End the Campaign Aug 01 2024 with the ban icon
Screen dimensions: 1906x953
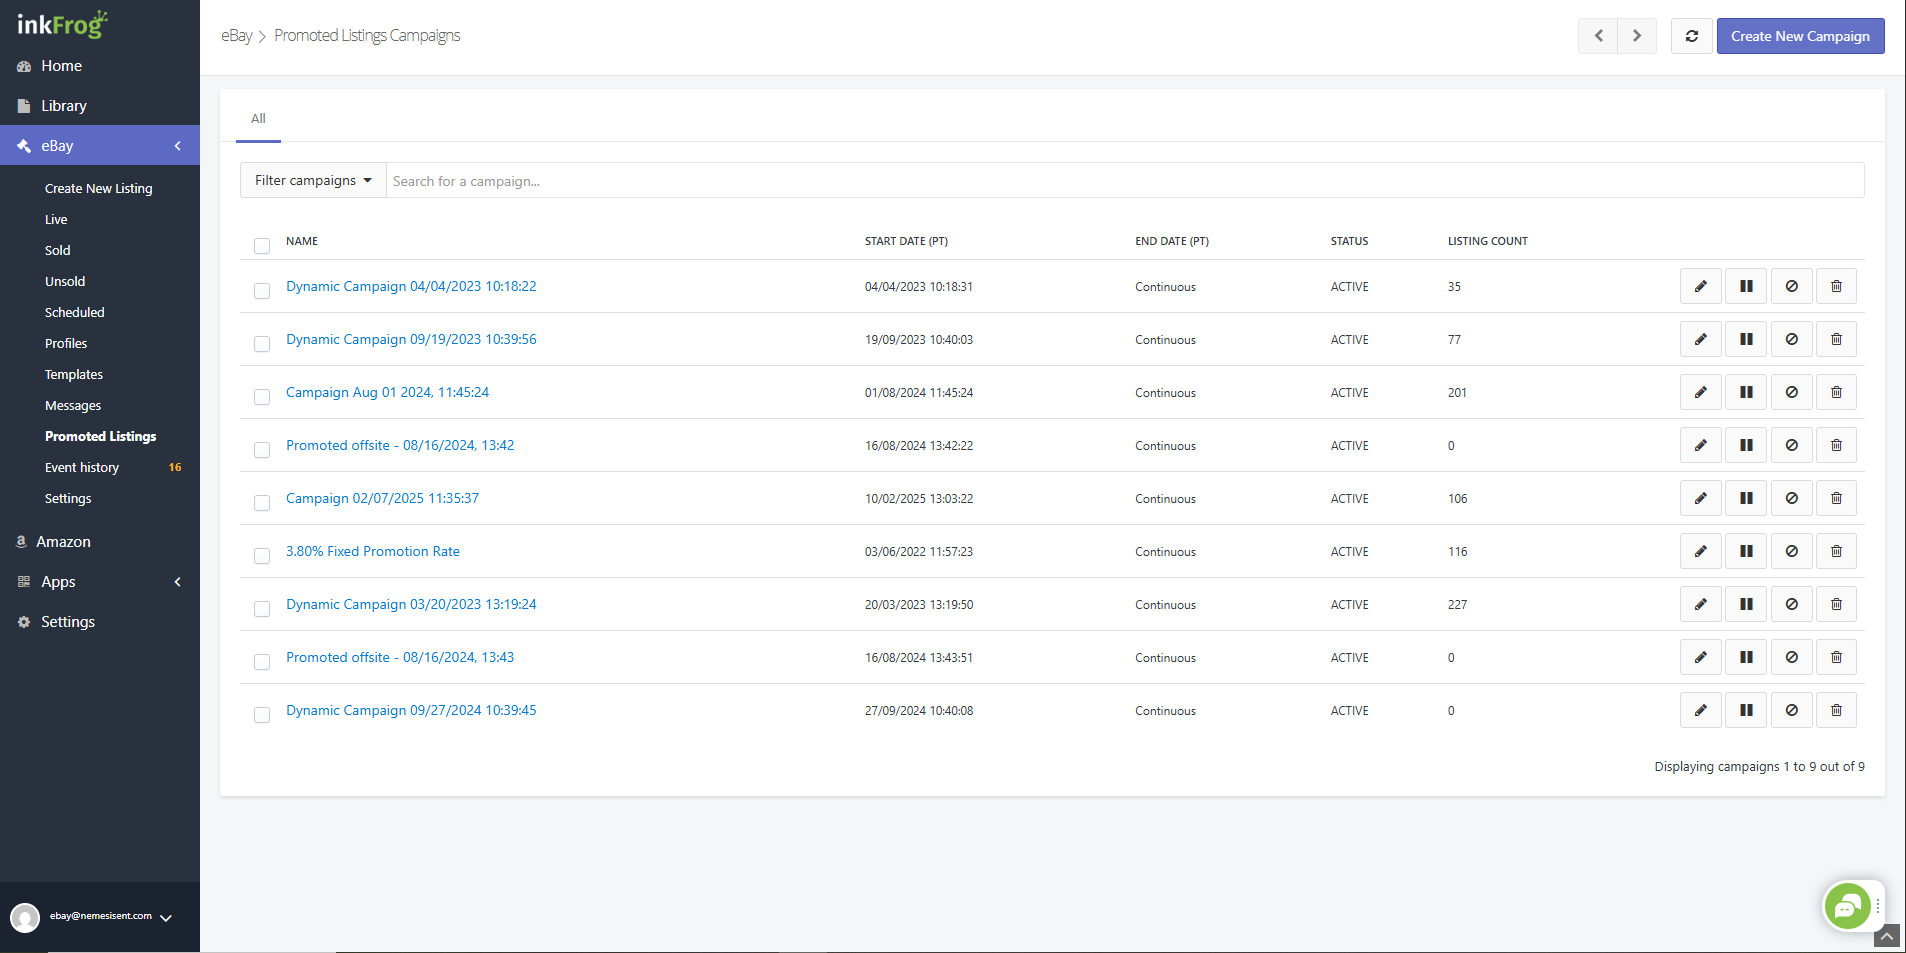[1791, 392]
